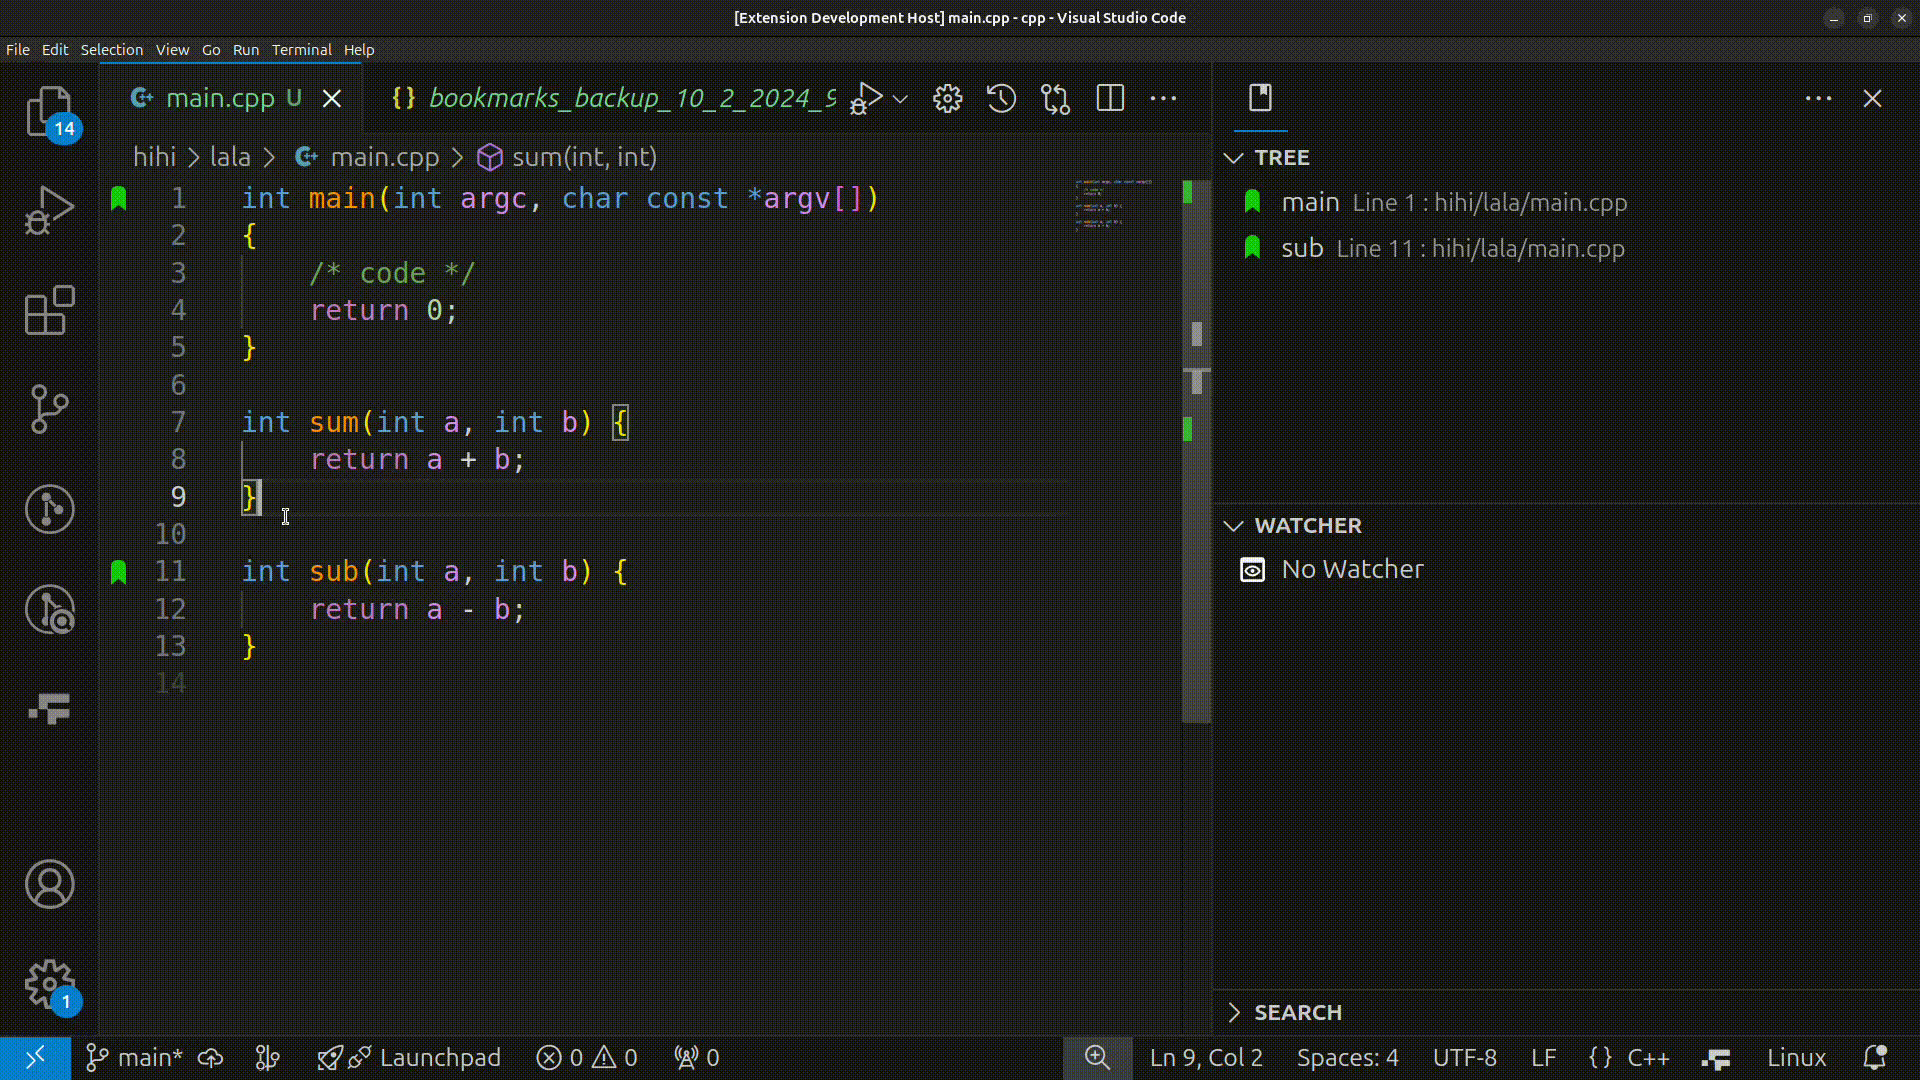
Task: Open Run and Debug view
Action: (48, 211)
